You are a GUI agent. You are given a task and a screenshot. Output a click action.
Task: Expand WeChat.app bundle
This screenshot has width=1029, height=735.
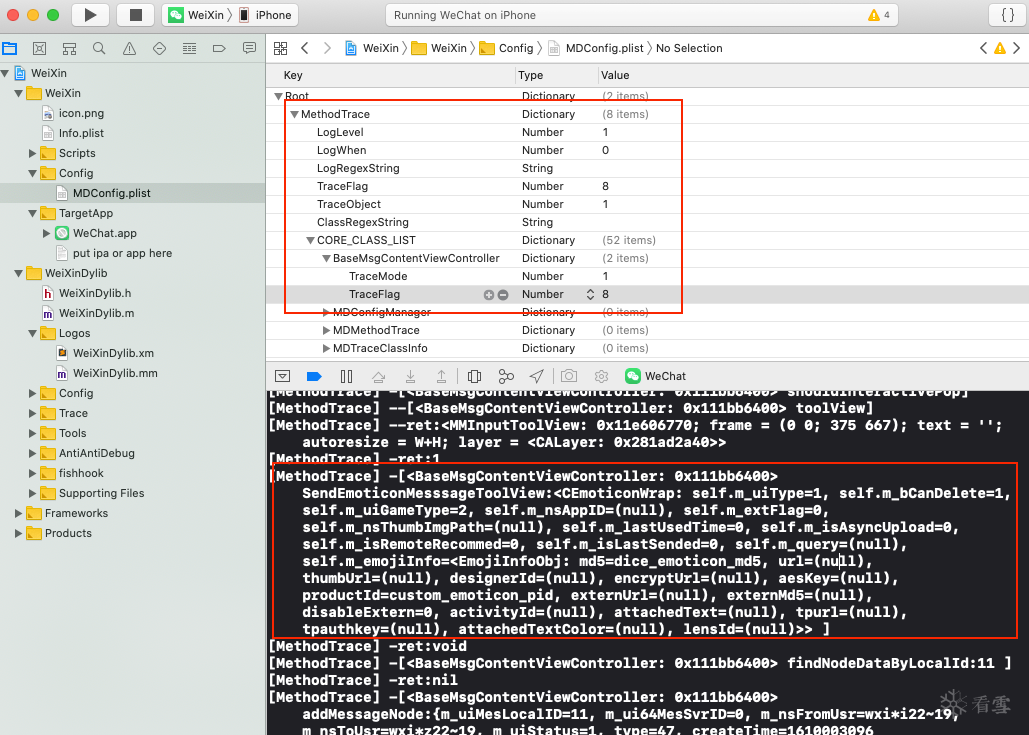[47, 233]
